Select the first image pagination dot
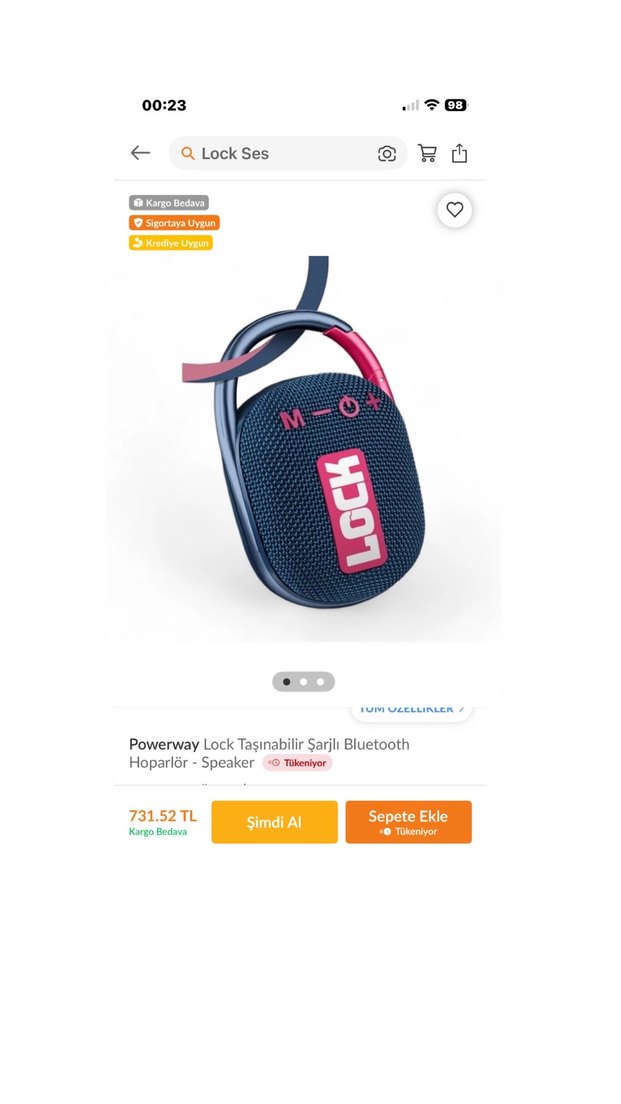The width and height of the screenshot is (621, 1104). click(x=287, y=682)
